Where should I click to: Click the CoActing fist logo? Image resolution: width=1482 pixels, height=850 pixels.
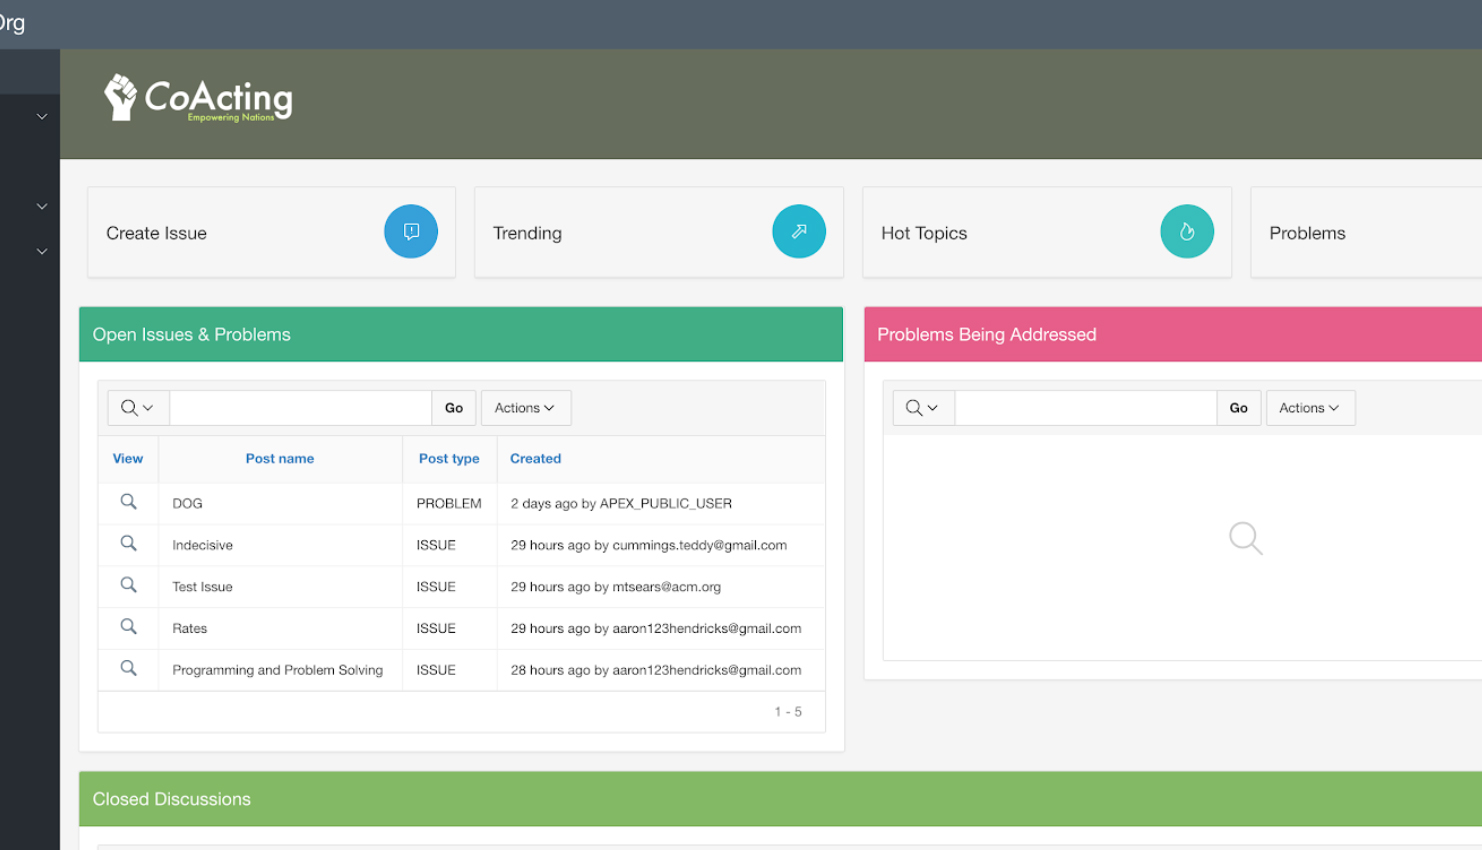(121, 97)
